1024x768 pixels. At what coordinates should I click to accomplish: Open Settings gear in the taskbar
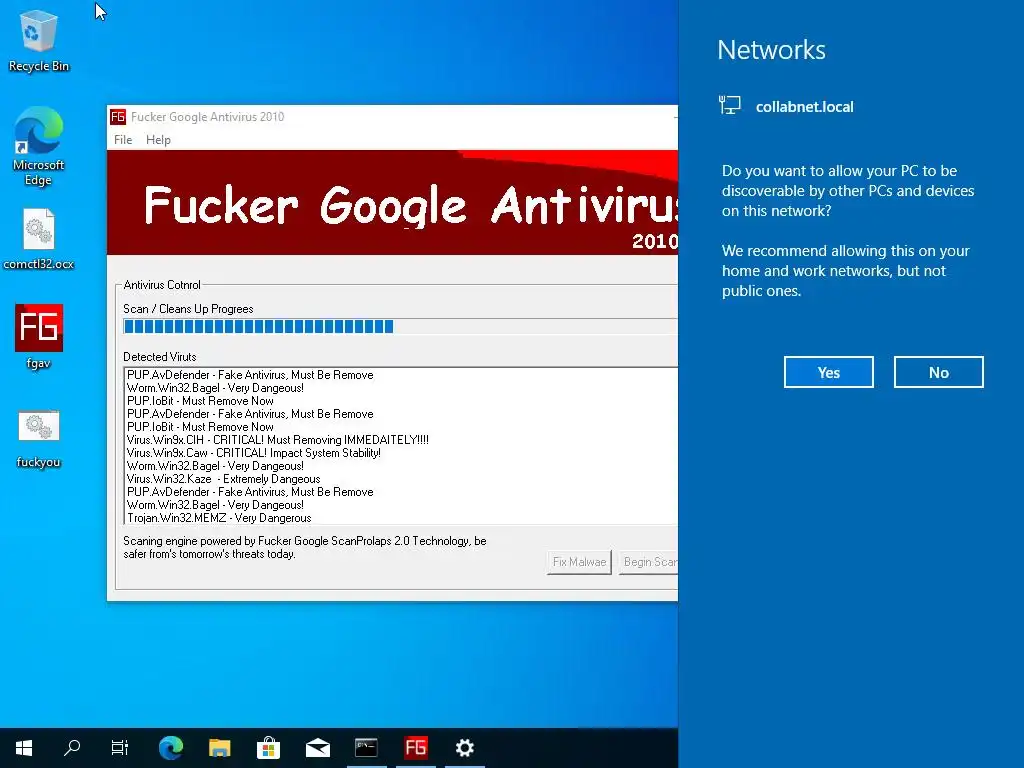click(465, 748)
